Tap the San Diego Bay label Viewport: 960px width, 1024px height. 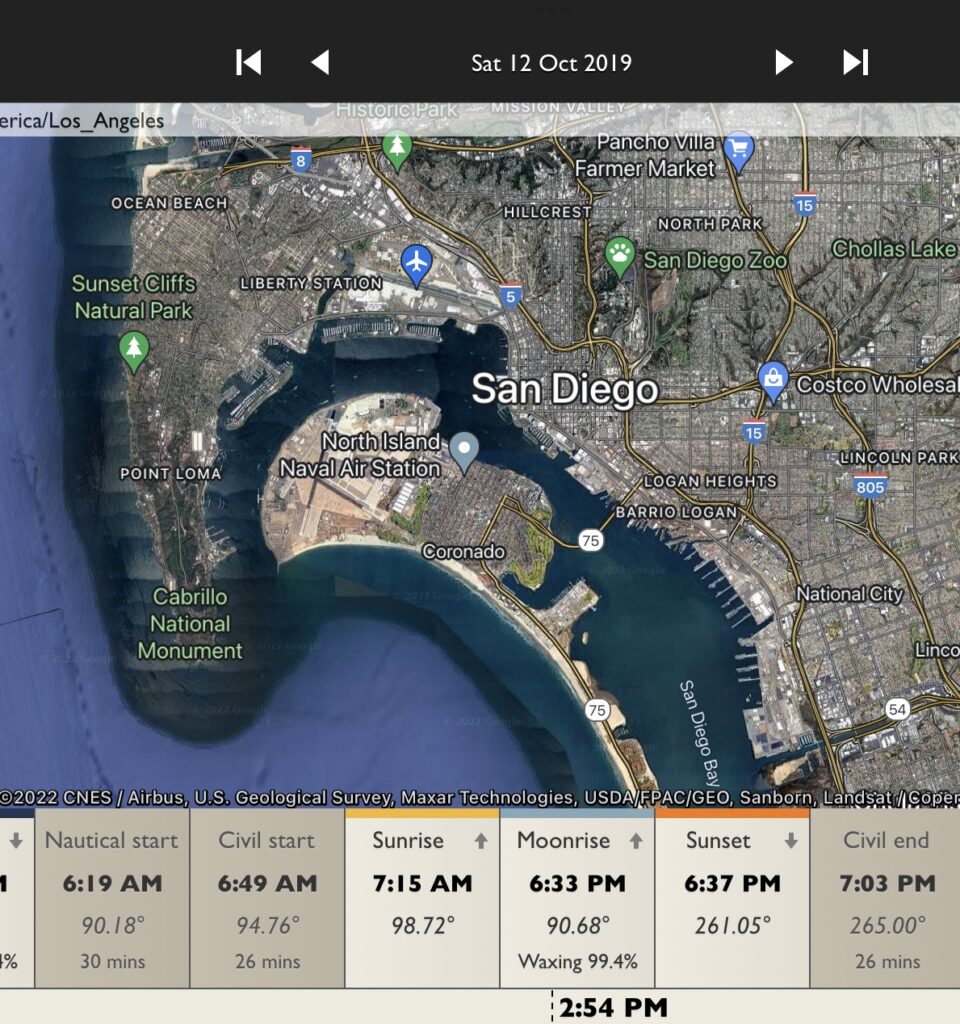click(x=699, y=733)
